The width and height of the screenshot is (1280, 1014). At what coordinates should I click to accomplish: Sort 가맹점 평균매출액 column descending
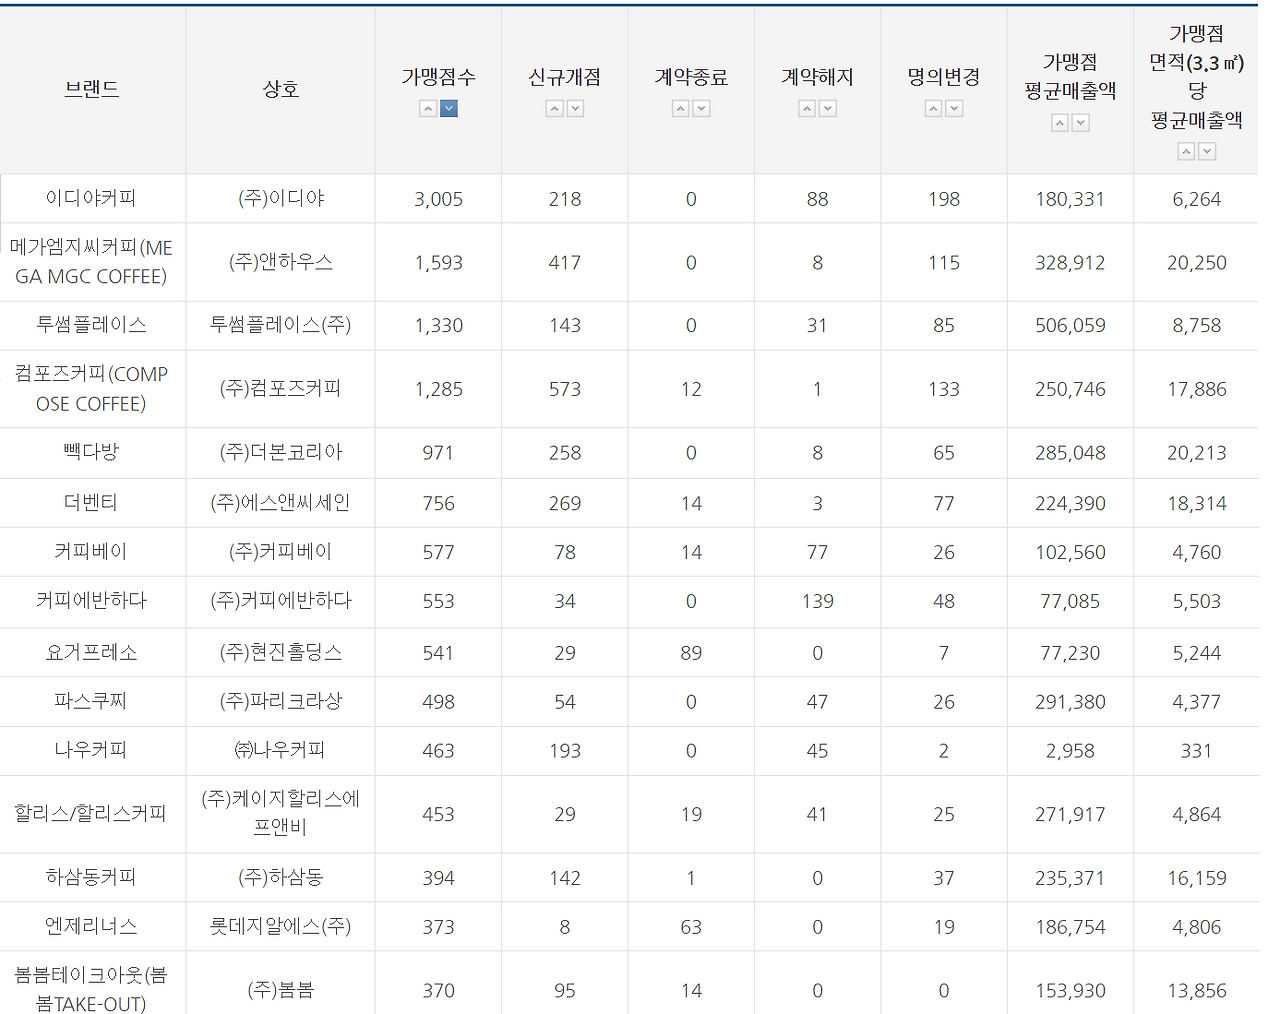pos(1081,123)
